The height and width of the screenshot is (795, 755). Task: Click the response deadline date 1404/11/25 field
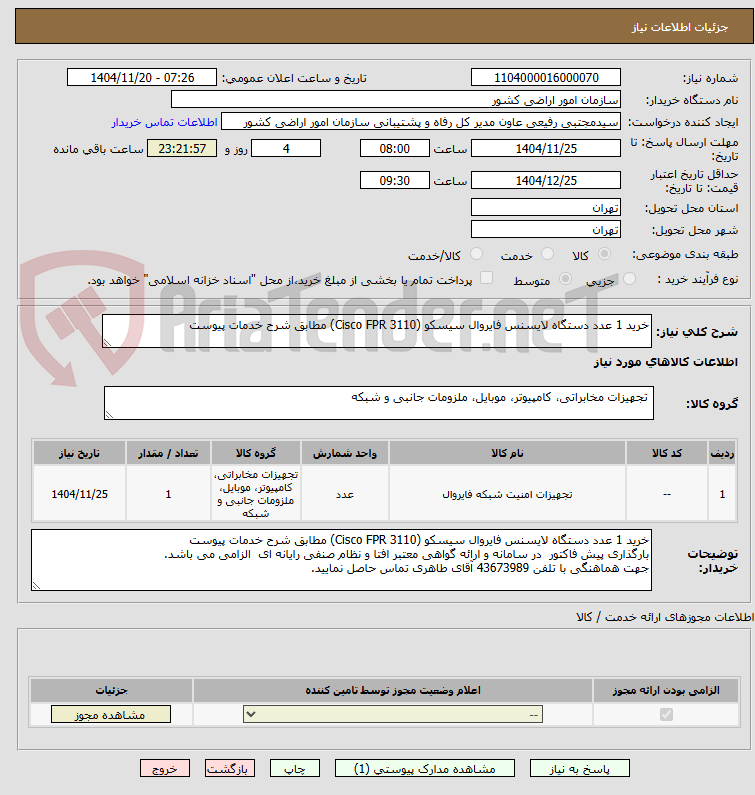click(x=546, y=149)
